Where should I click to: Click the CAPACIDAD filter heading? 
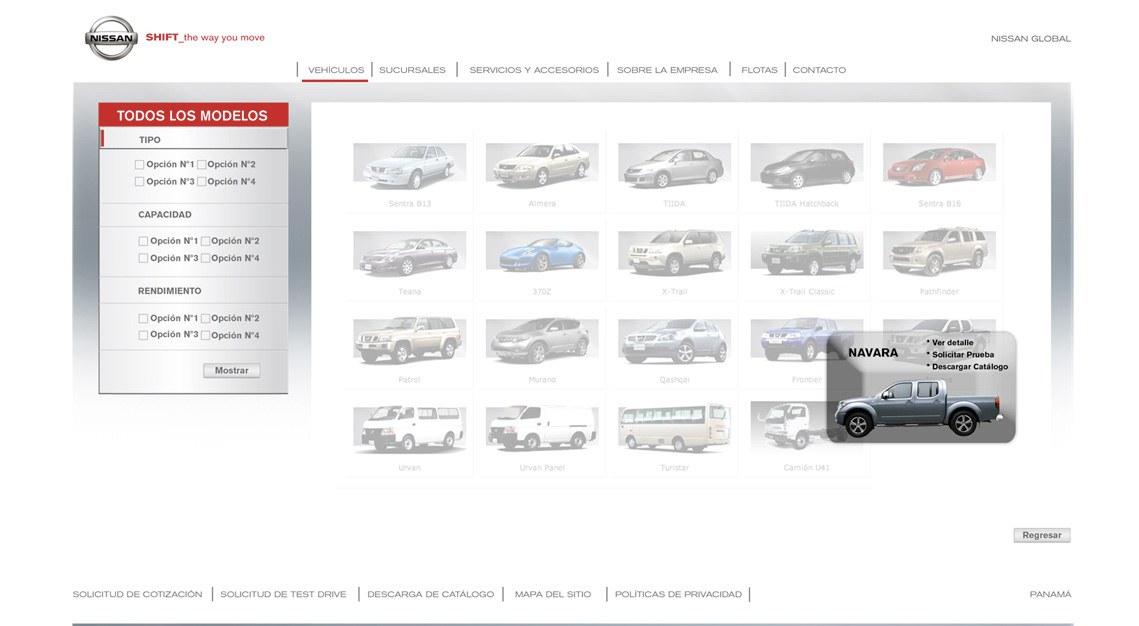[x=165, y=215]
